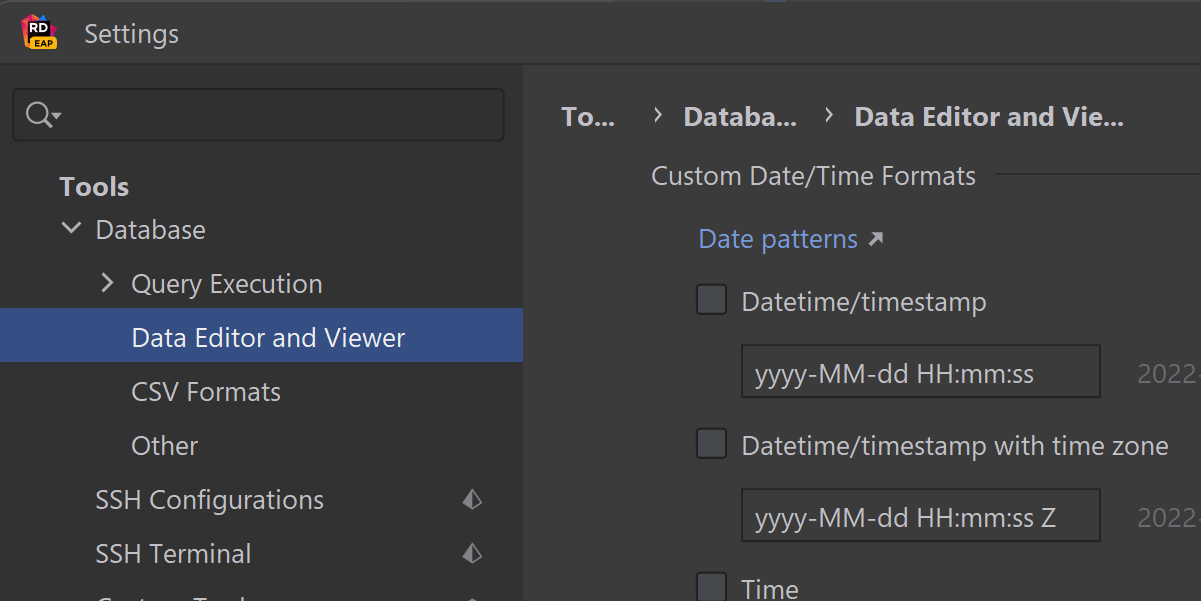Screen dimensions: 1201x601
Task: Click the breadcrumb chevron after Tools
Action: point(657,116)
